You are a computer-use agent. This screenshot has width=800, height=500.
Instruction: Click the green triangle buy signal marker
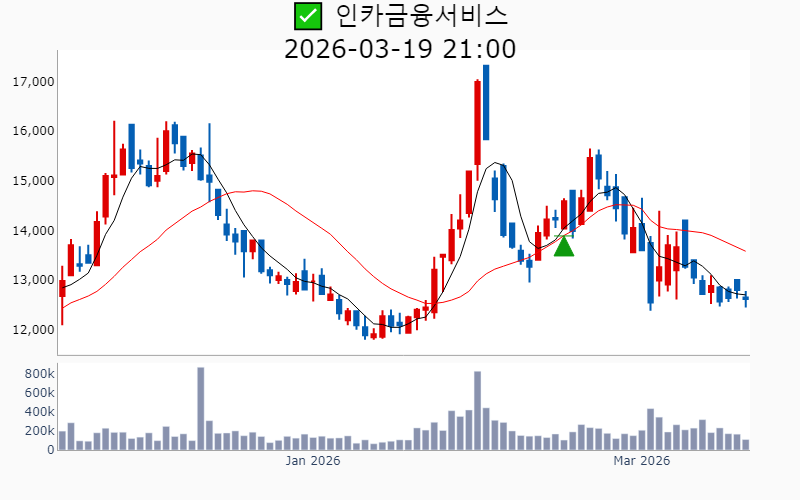click(564, 246)
